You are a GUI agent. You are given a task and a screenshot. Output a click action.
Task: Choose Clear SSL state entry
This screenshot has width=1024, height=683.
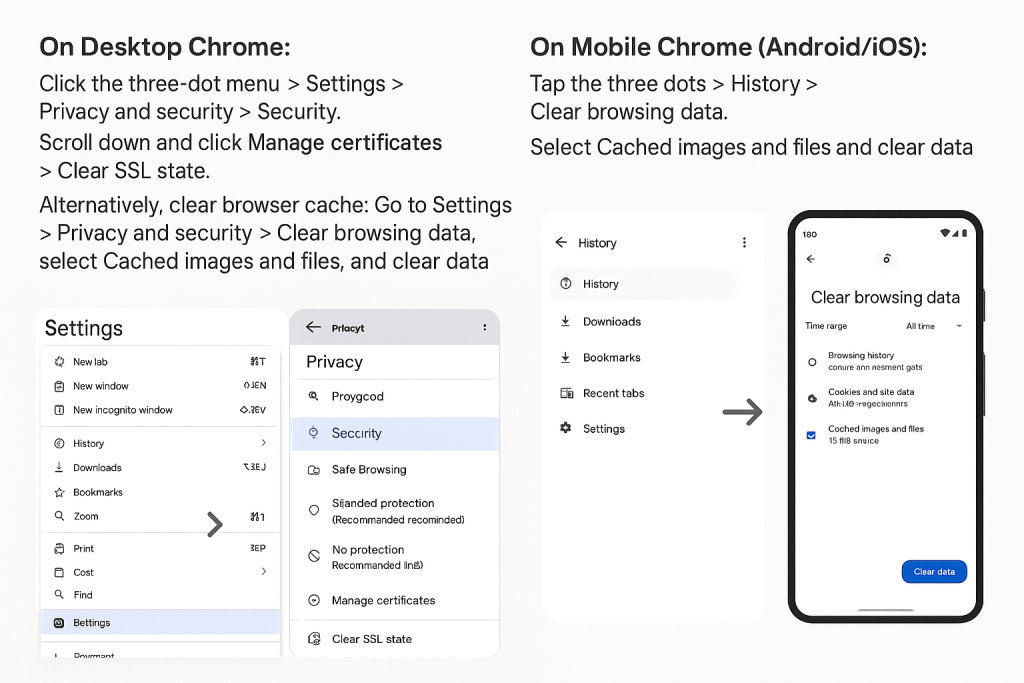[x=395, y=639]
